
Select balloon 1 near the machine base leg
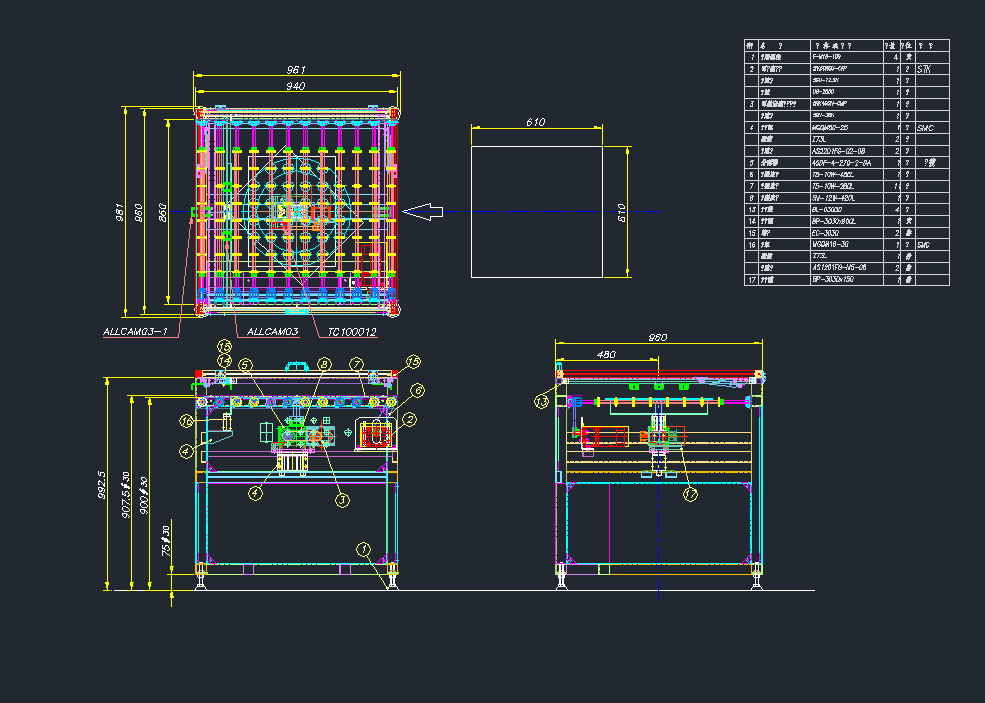click(365, 550)
